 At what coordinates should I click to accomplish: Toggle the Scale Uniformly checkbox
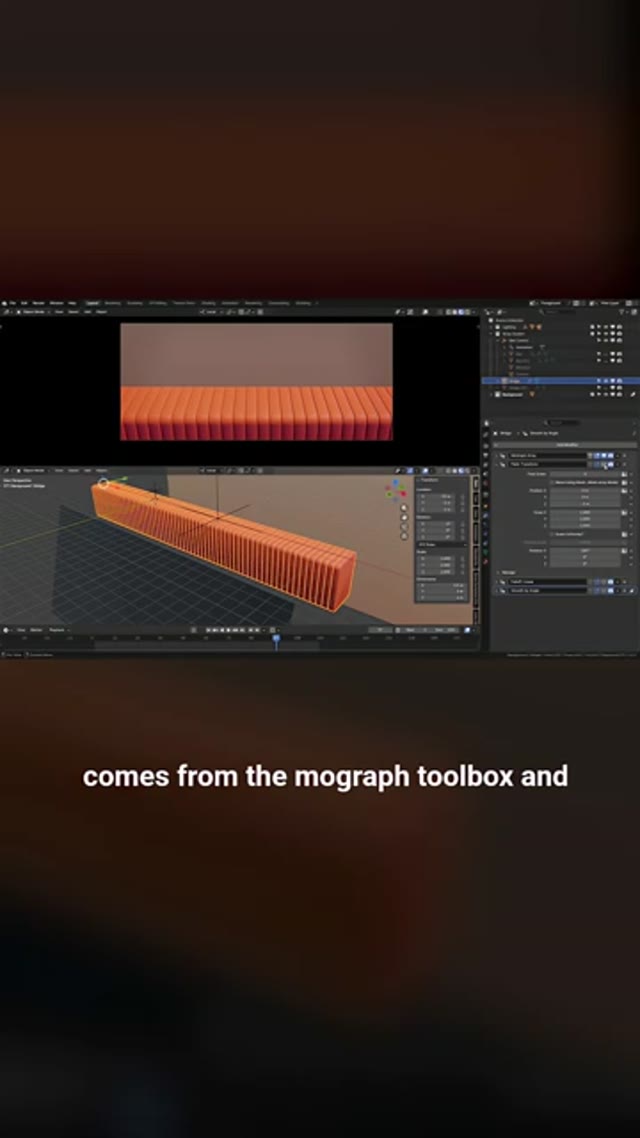click(552, 534)
